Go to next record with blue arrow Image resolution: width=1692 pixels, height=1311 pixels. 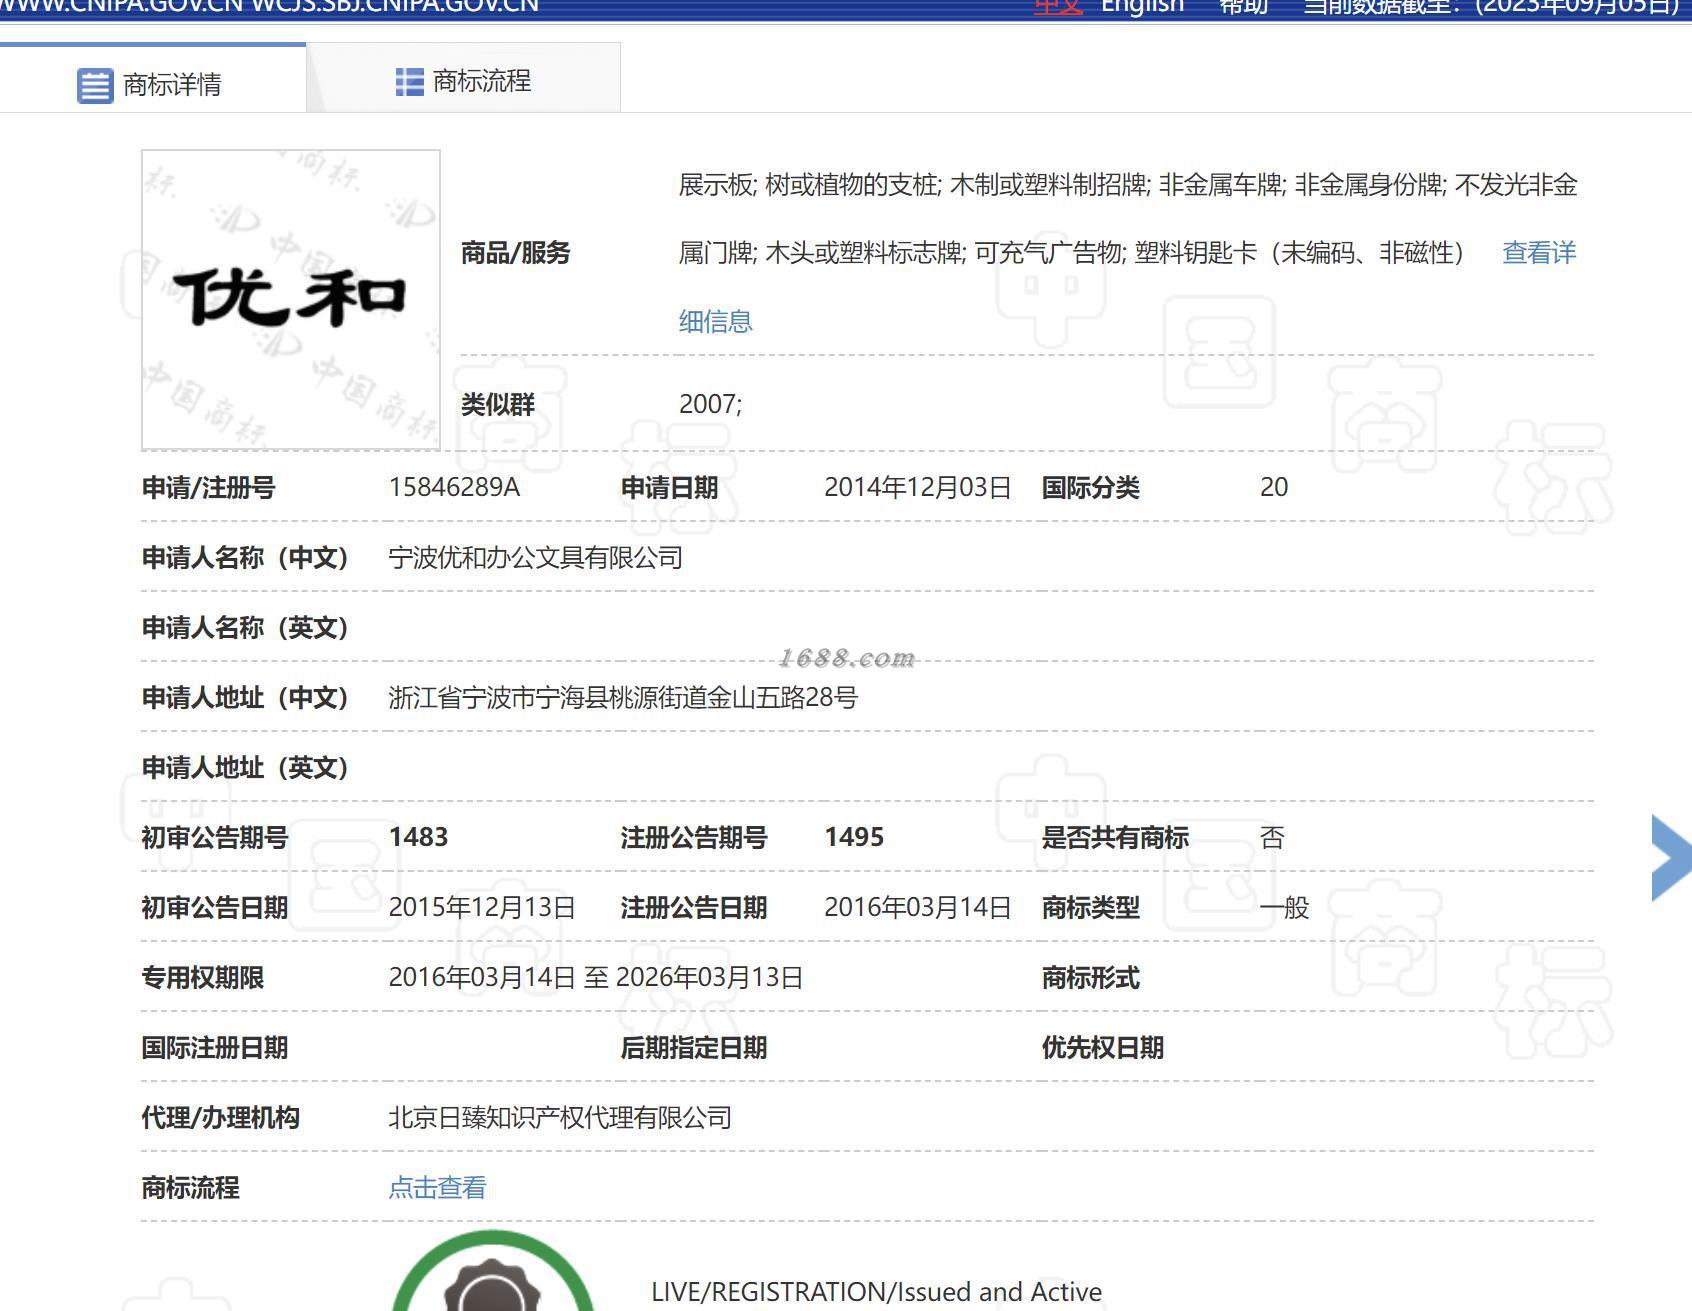point(1671,857)
